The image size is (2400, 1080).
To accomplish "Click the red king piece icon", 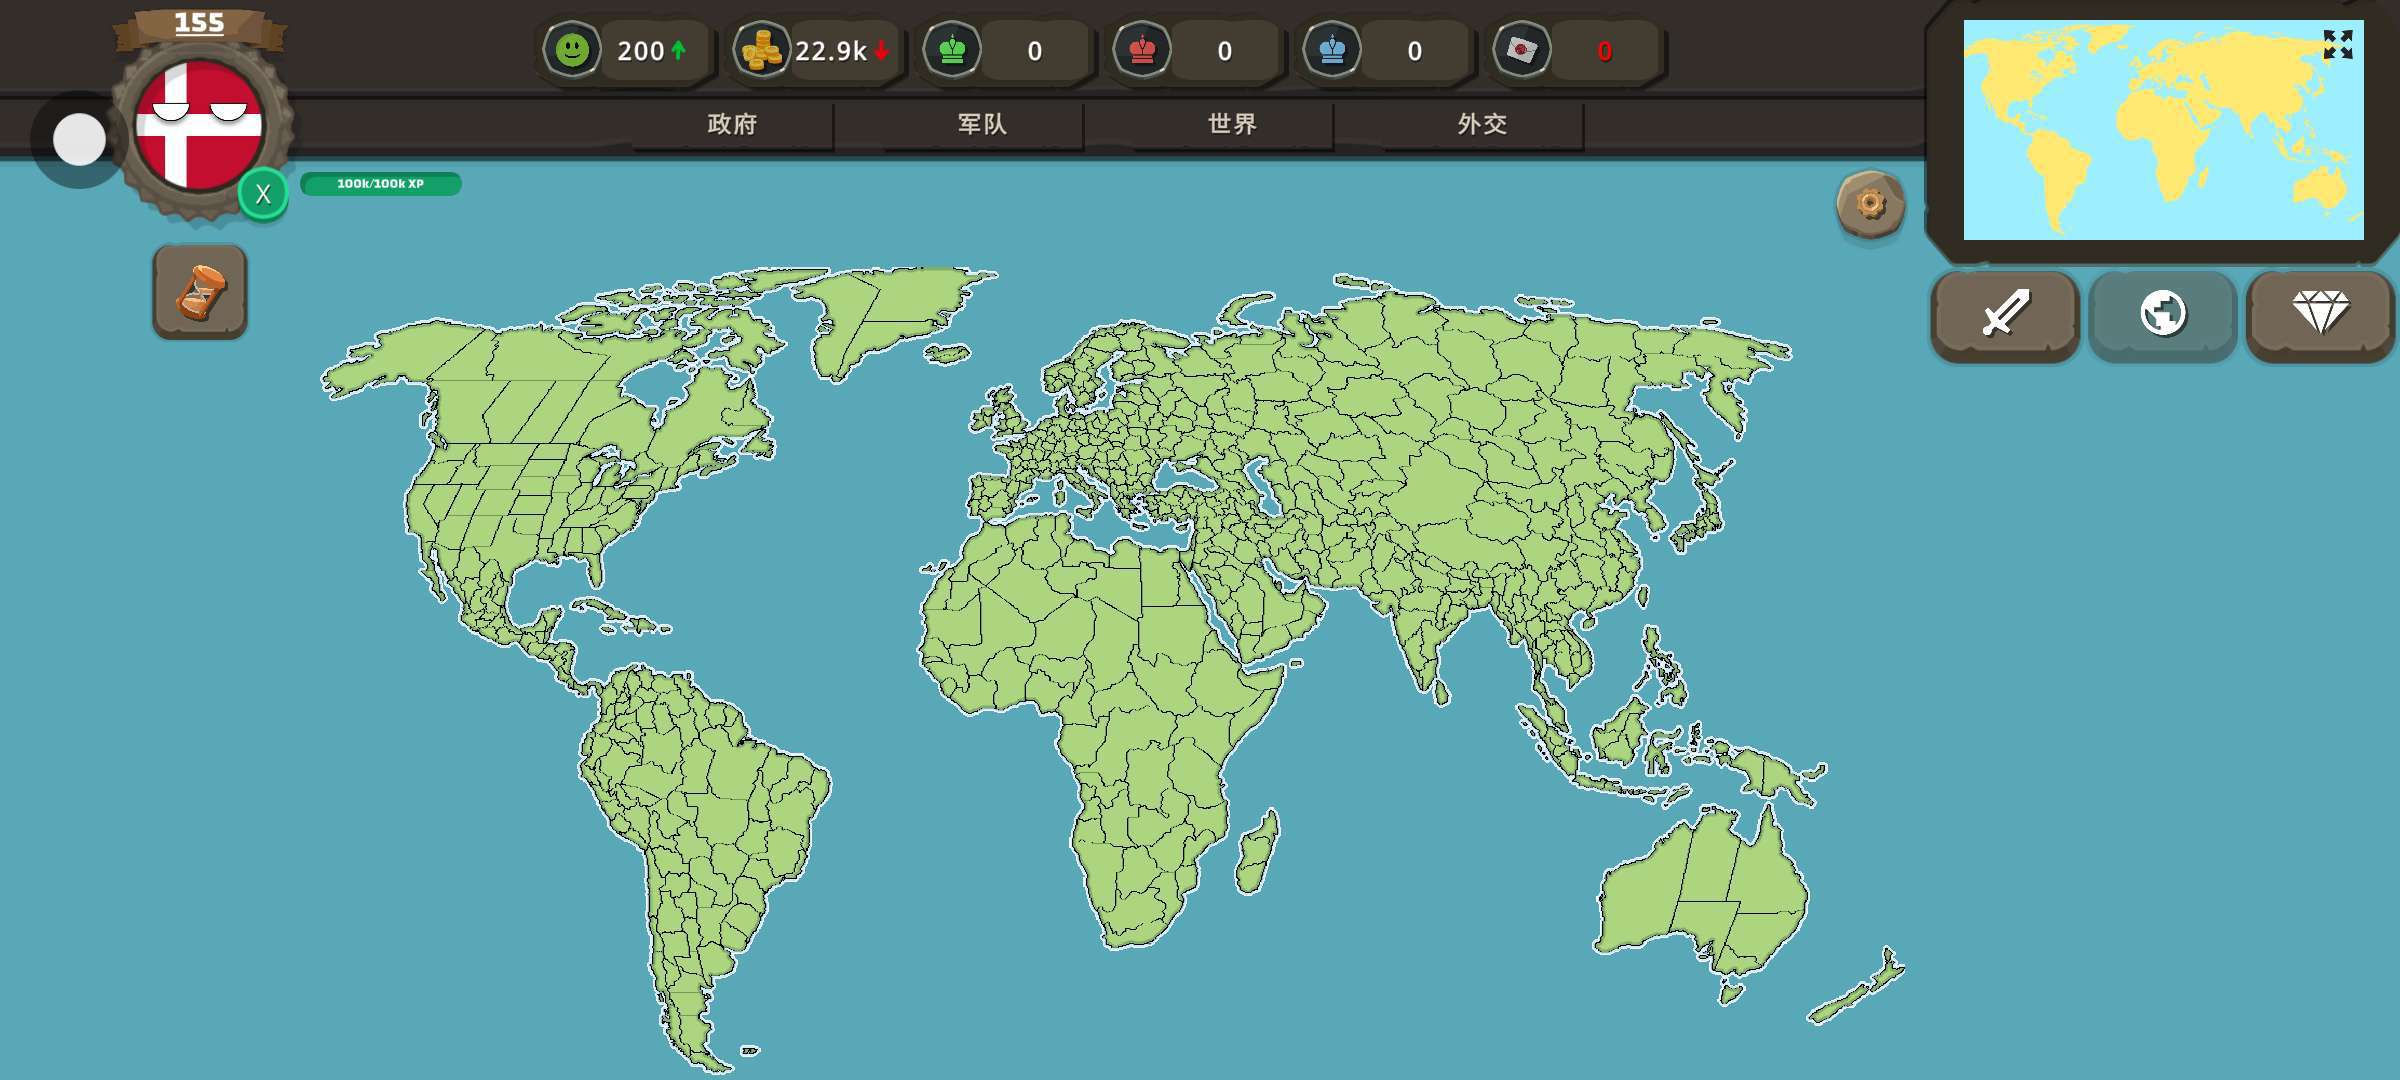I will coord(1142,50).
